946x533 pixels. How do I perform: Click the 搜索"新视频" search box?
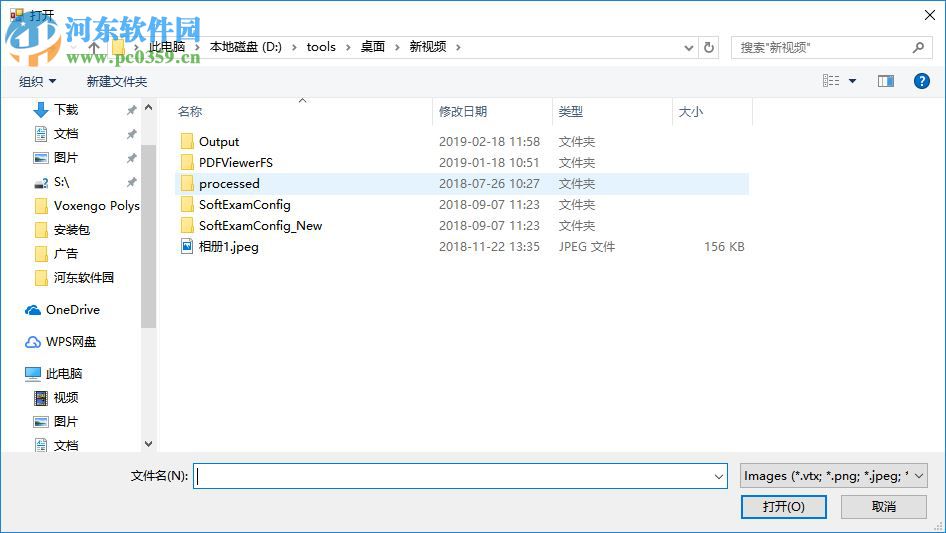click(x=829, y=48)
